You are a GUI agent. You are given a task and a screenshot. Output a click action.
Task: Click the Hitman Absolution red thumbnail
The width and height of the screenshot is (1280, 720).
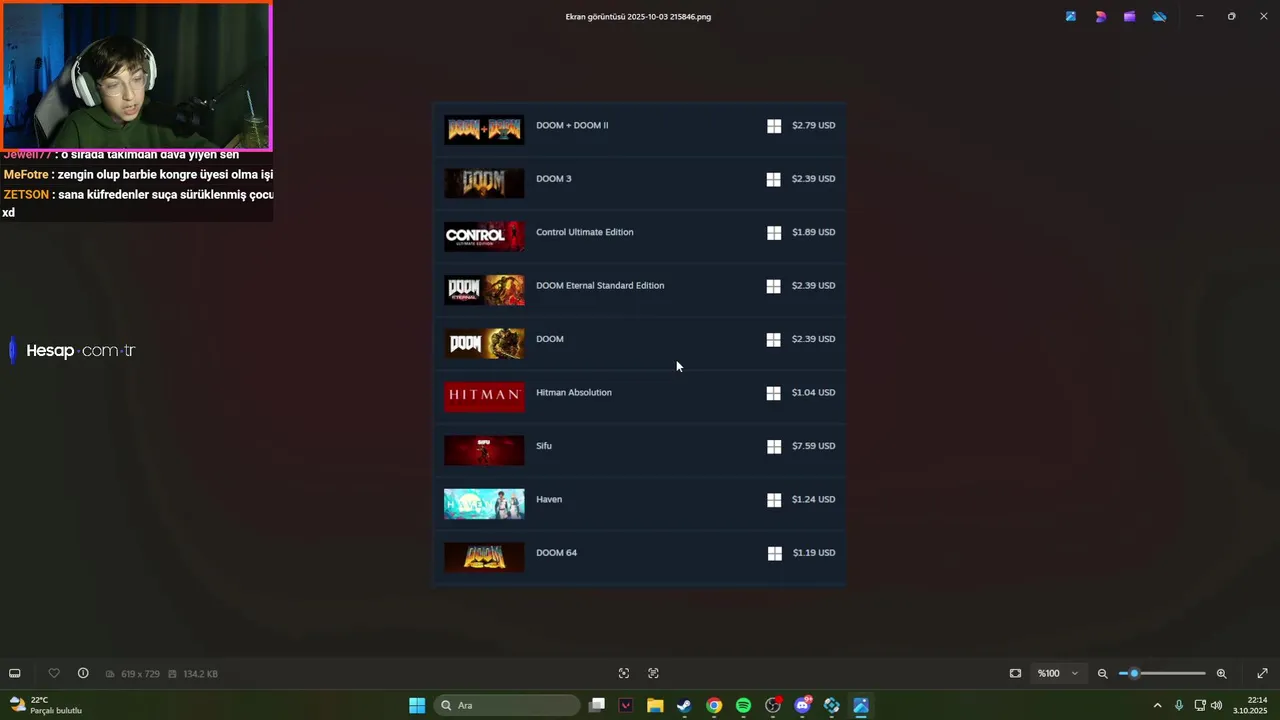point(484,396)
